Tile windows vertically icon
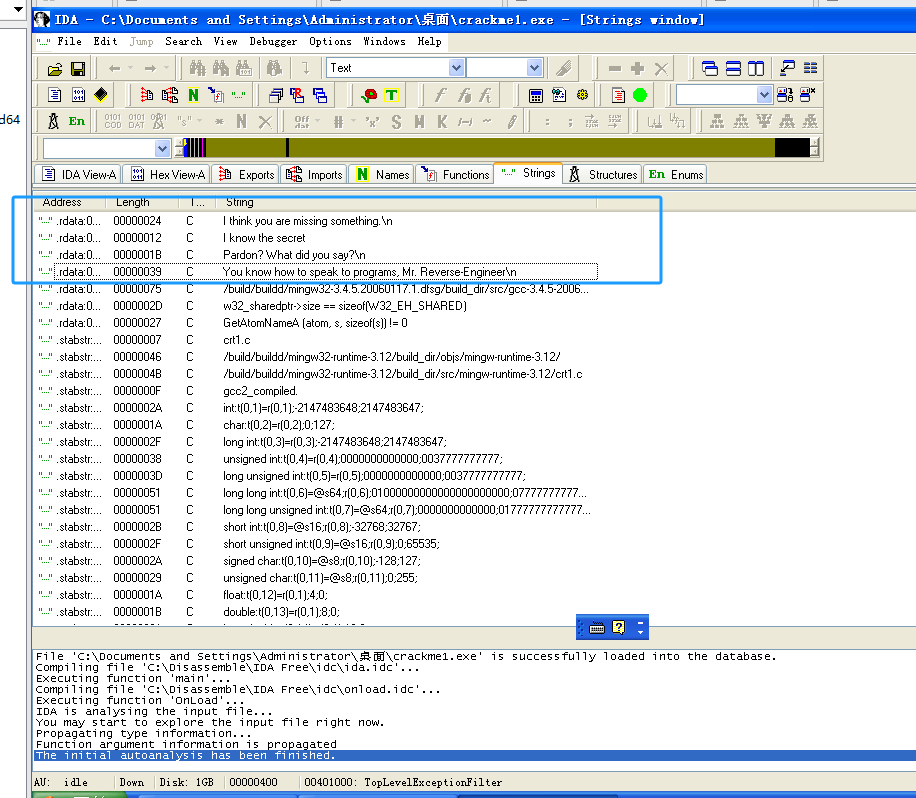This screenshot has height=798, width=916. click(x=756, y=68)
